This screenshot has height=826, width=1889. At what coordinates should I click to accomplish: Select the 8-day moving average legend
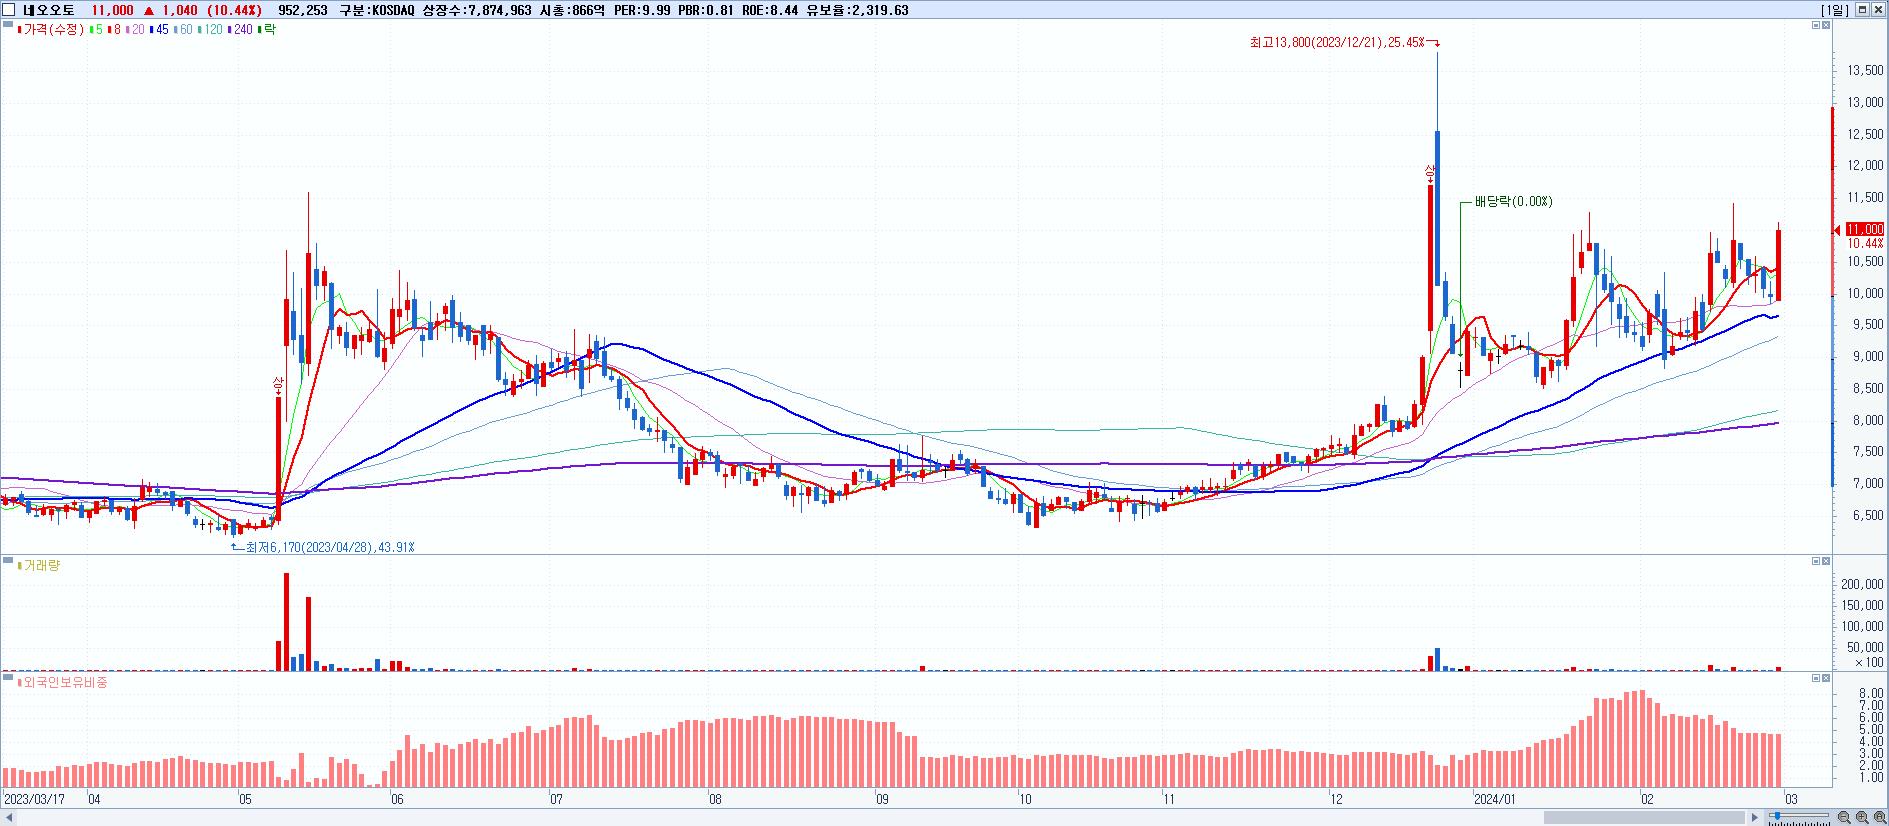click(x=114, y=30)
